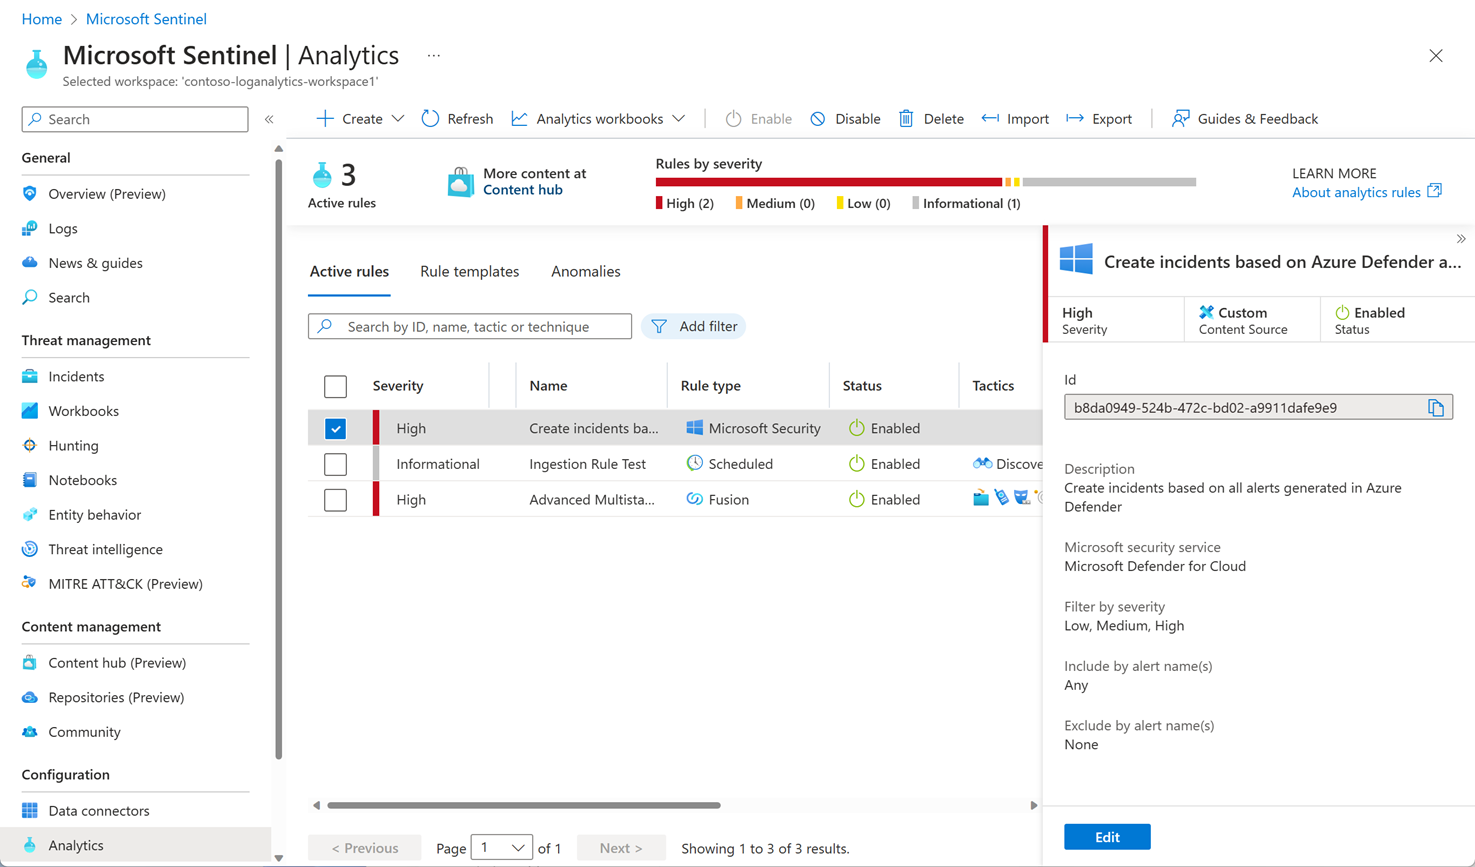
Task: Open Entity behavior icon
Action: pos(30,515)
